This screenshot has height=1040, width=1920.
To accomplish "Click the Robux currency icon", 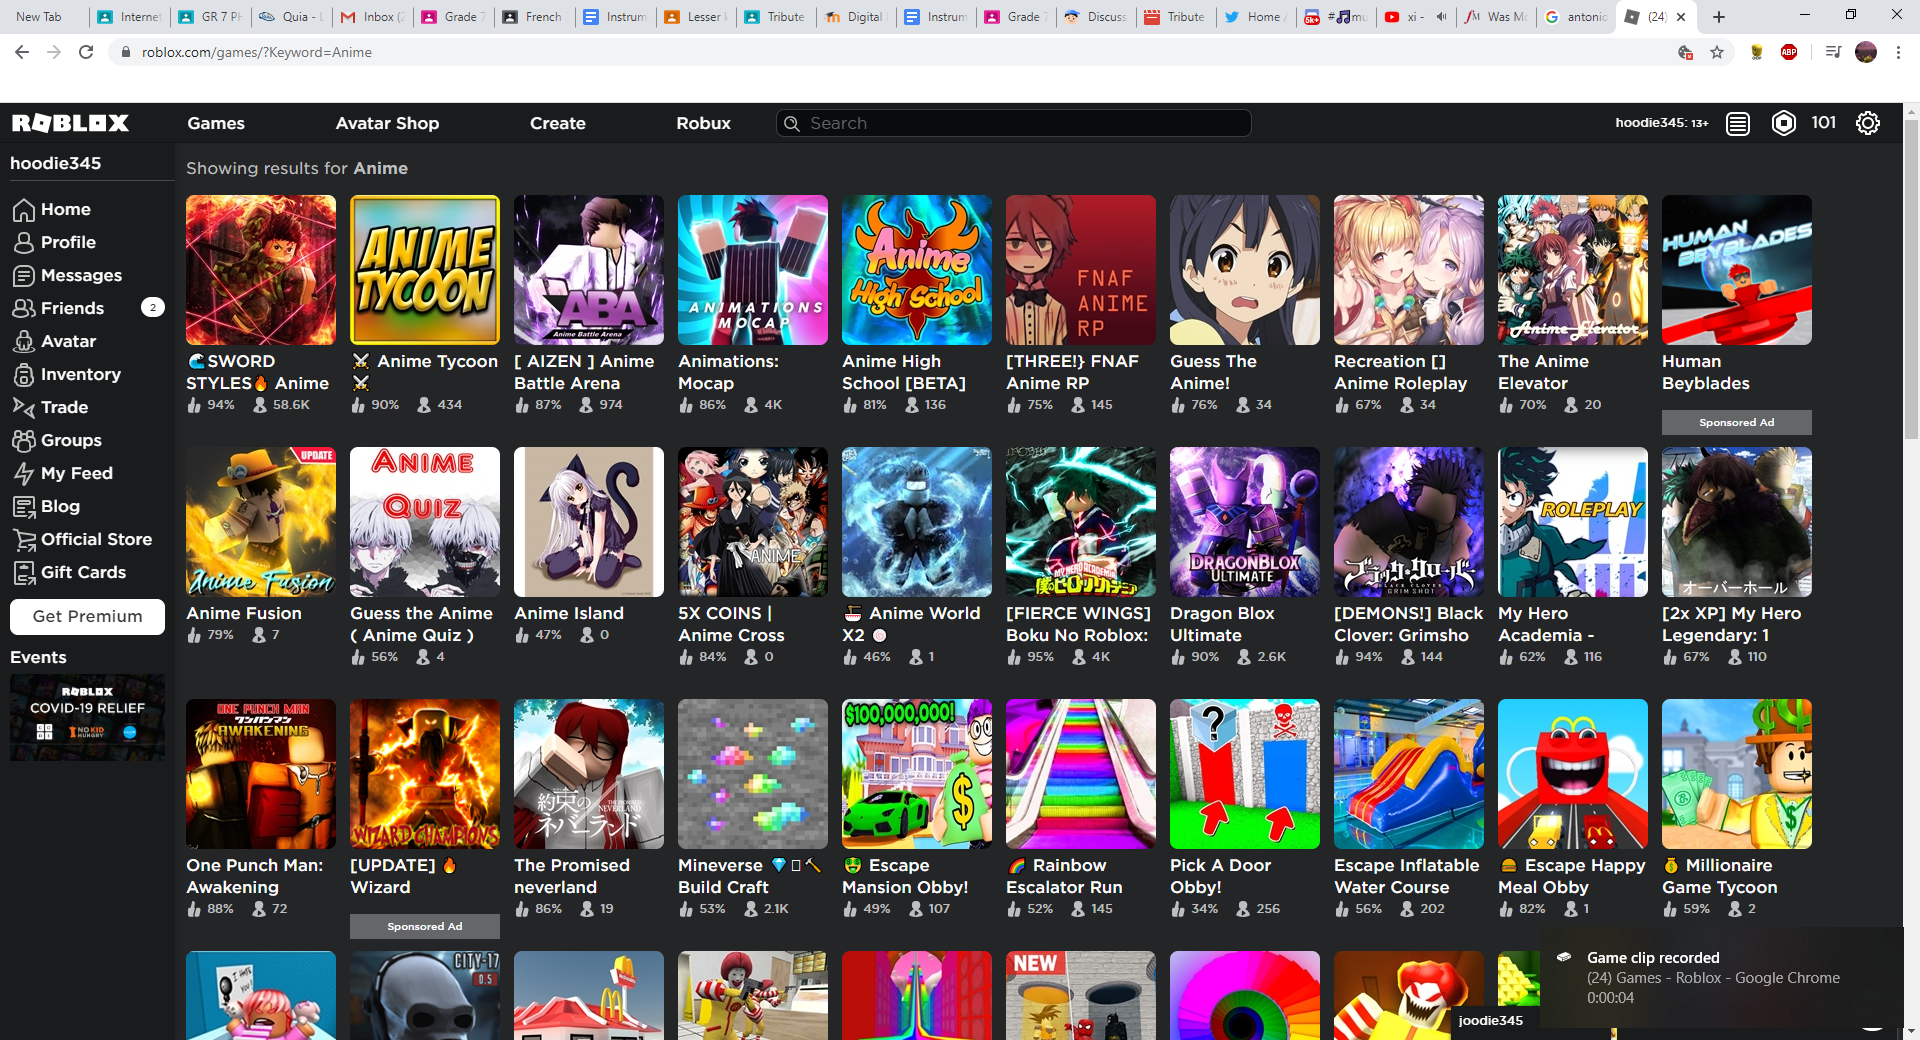I will coord(1784,123).
